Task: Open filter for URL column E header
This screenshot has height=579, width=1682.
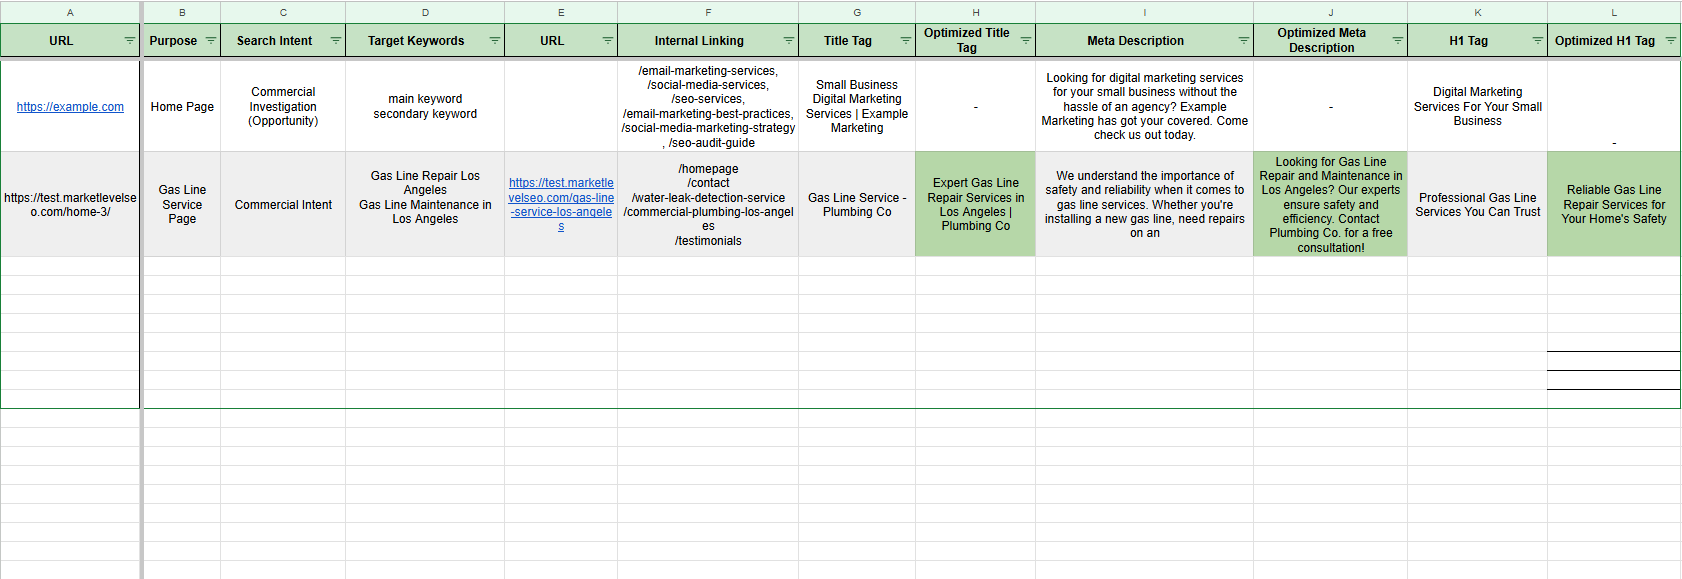Action: click(x=607, y=41)
